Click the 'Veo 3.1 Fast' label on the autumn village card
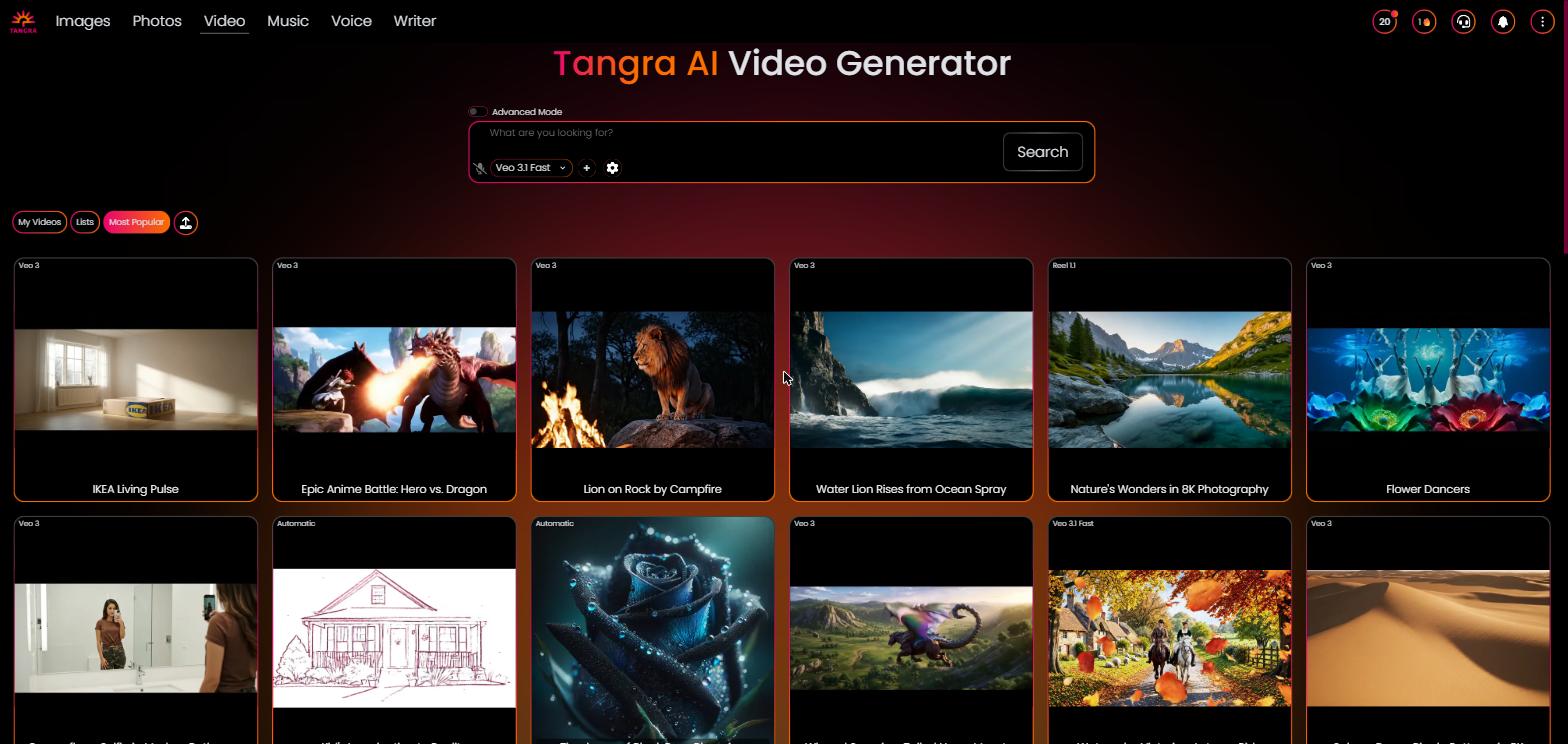This screenshot has width=1568, height=744. pos(1073,523)
